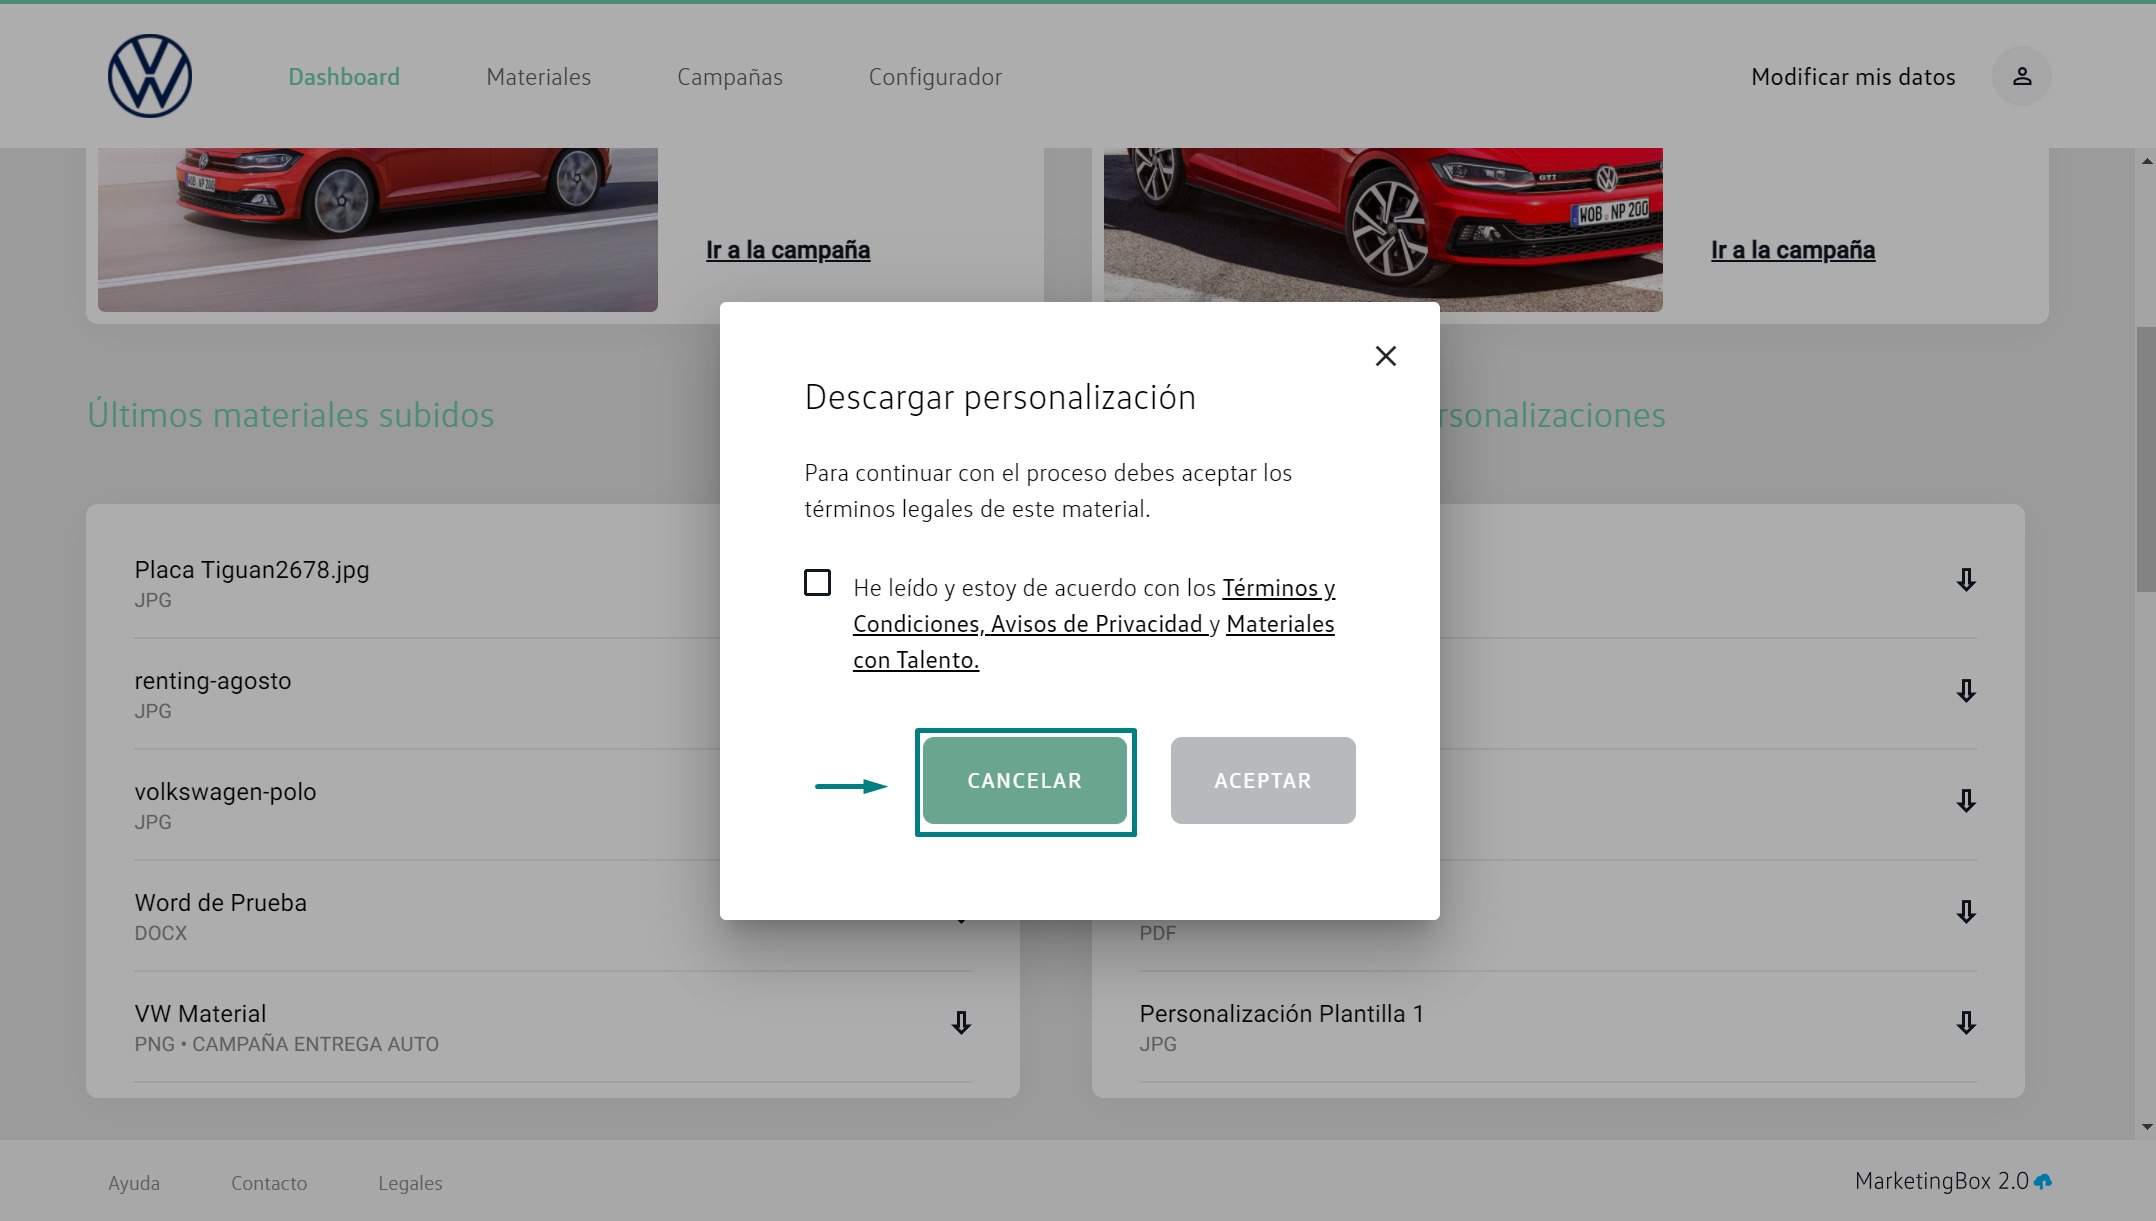
Task: Click the download arrow in the top right row
Action: [1966, 580]
